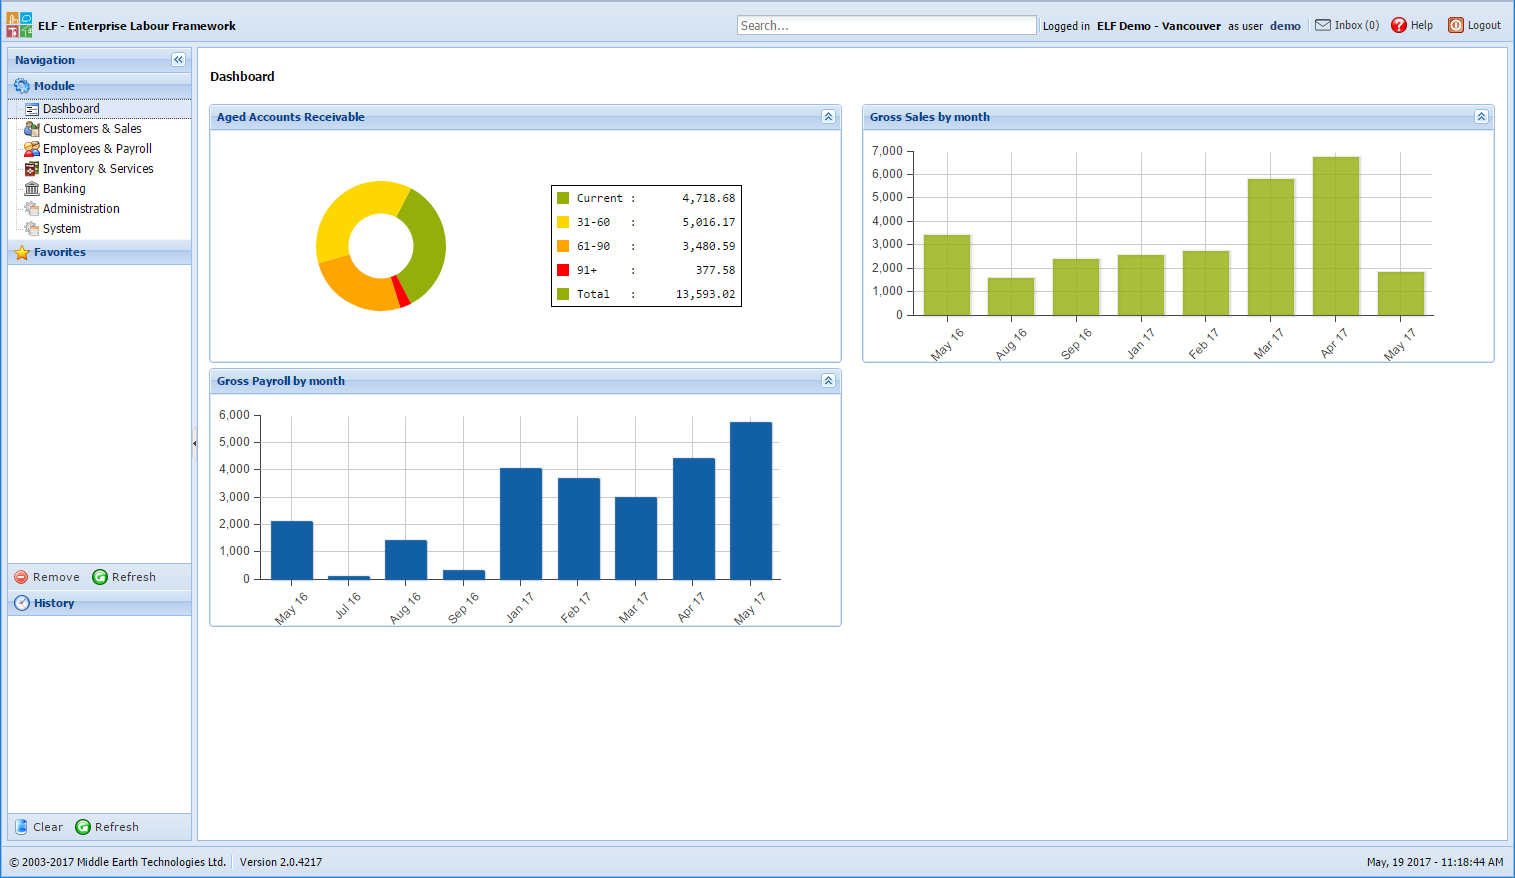Select the Inventory & Services module
Screen dimensions: 1515x878
(98, 168)
